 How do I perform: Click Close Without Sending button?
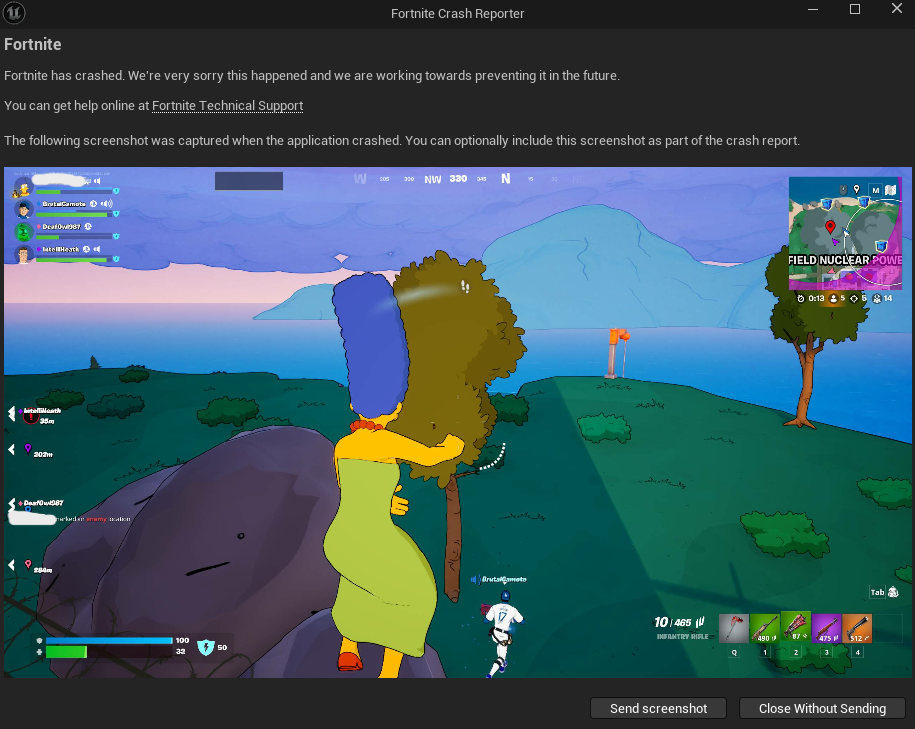click(x=822, y=709)
